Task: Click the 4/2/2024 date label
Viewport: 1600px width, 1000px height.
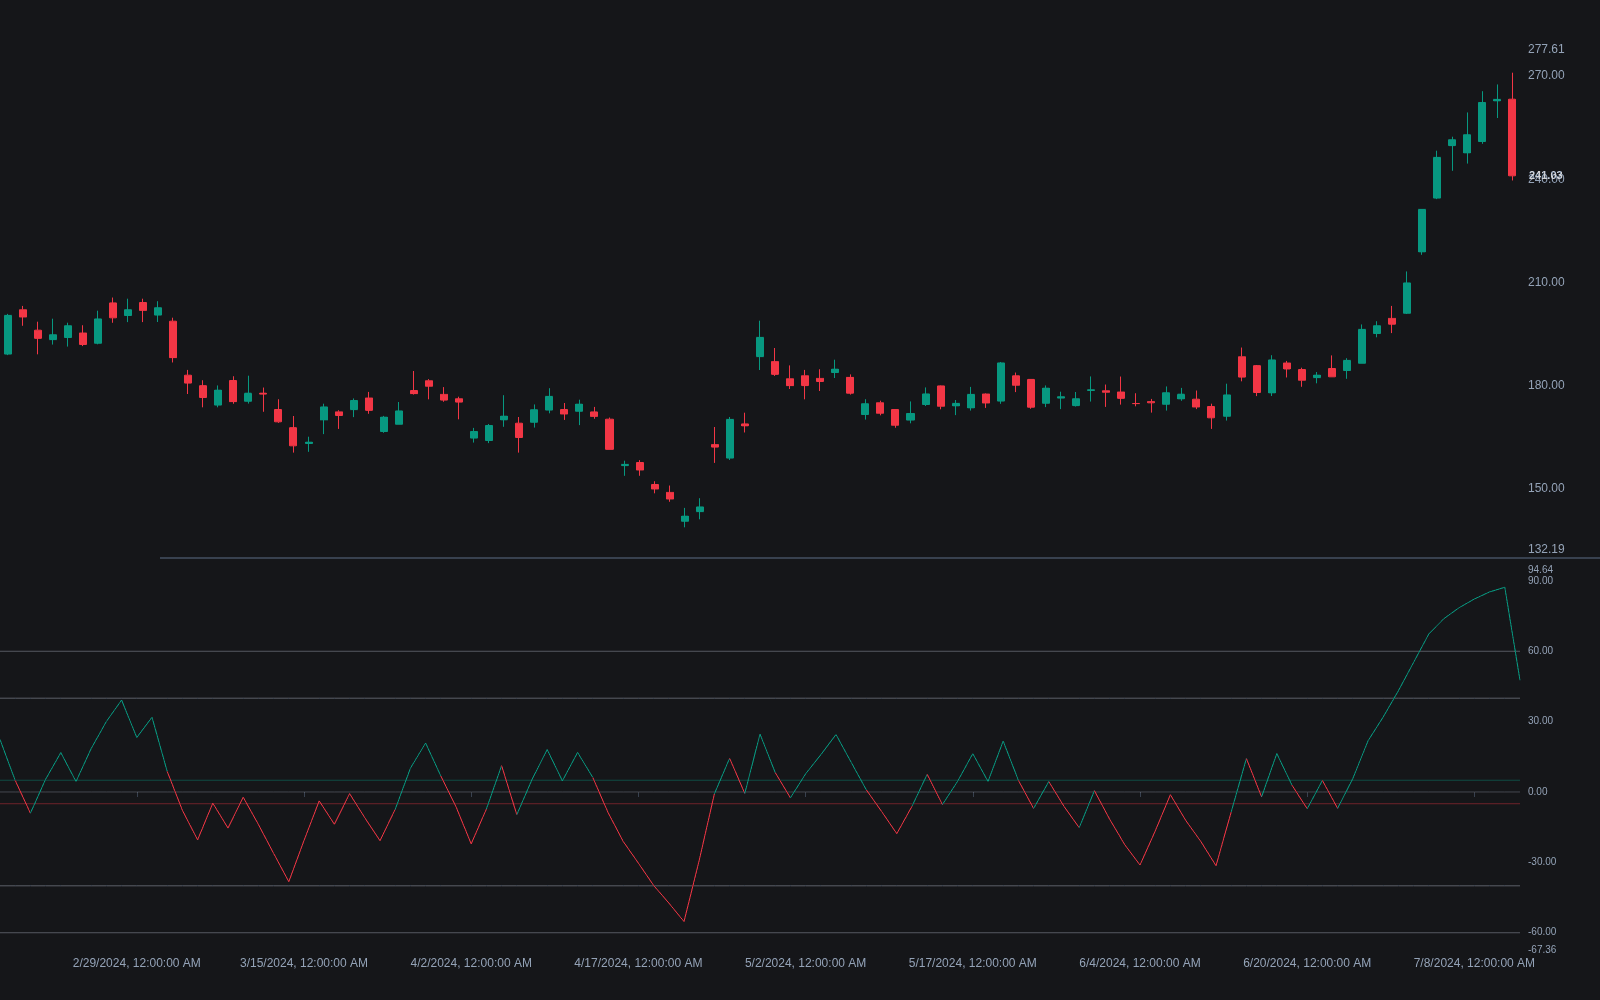Action: [x=471, y=963]
